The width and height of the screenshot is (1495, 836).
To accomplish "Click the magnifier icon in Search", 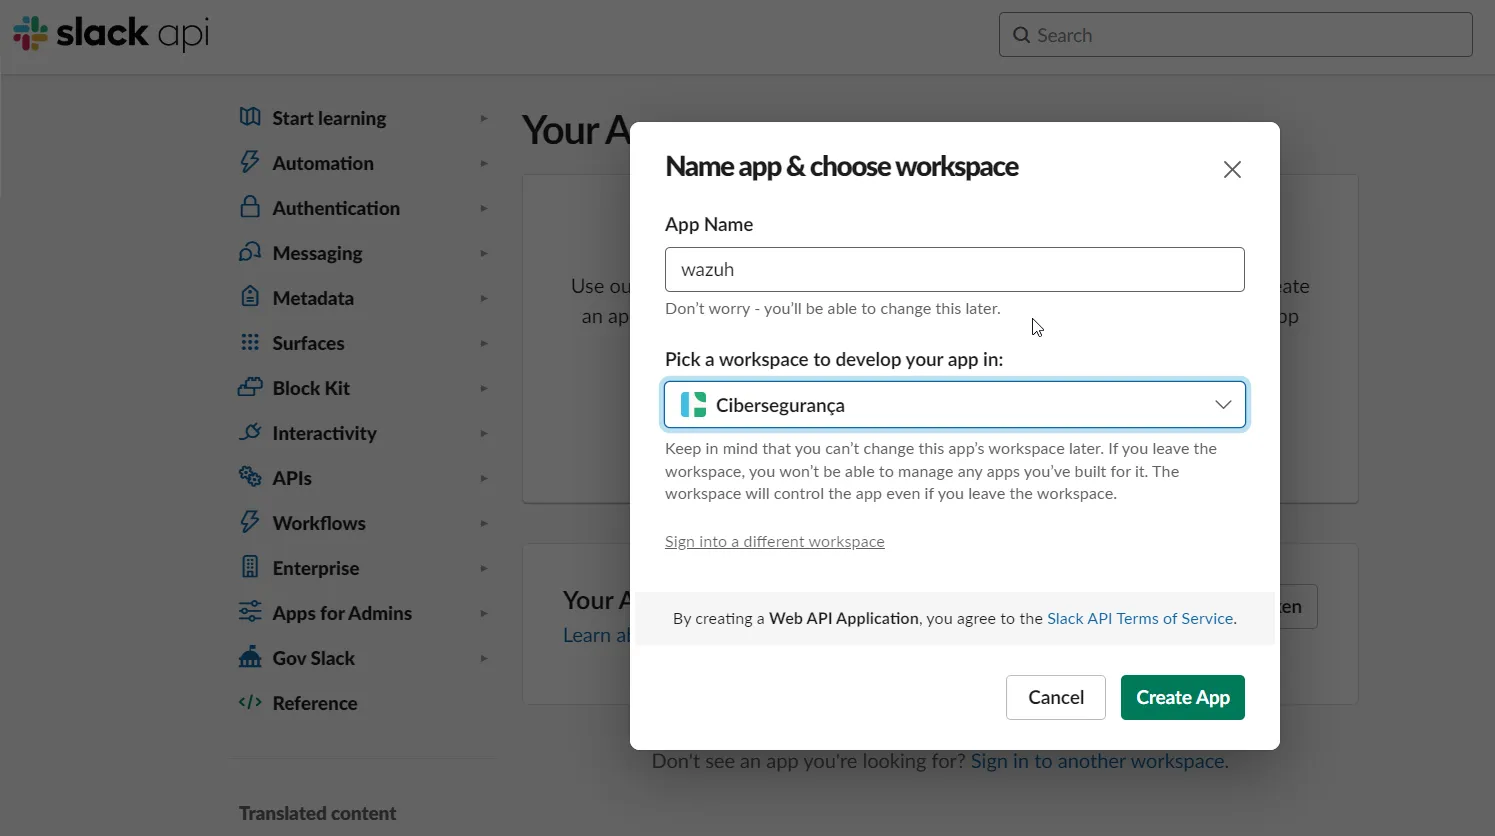I will (1021, 35).
